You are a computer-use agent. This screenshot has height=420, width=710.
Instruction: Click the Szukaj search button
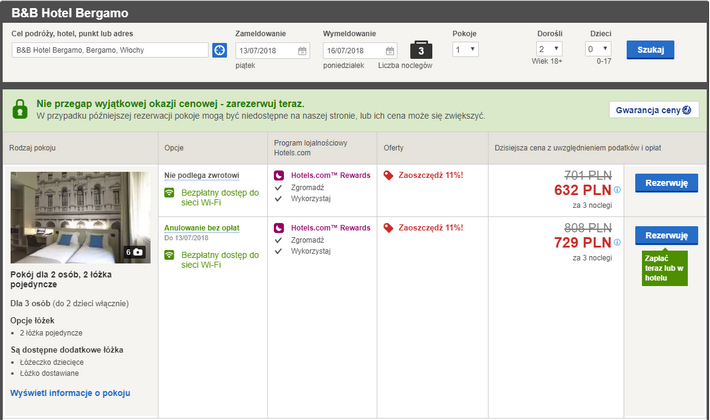click(x=650, y=50)
